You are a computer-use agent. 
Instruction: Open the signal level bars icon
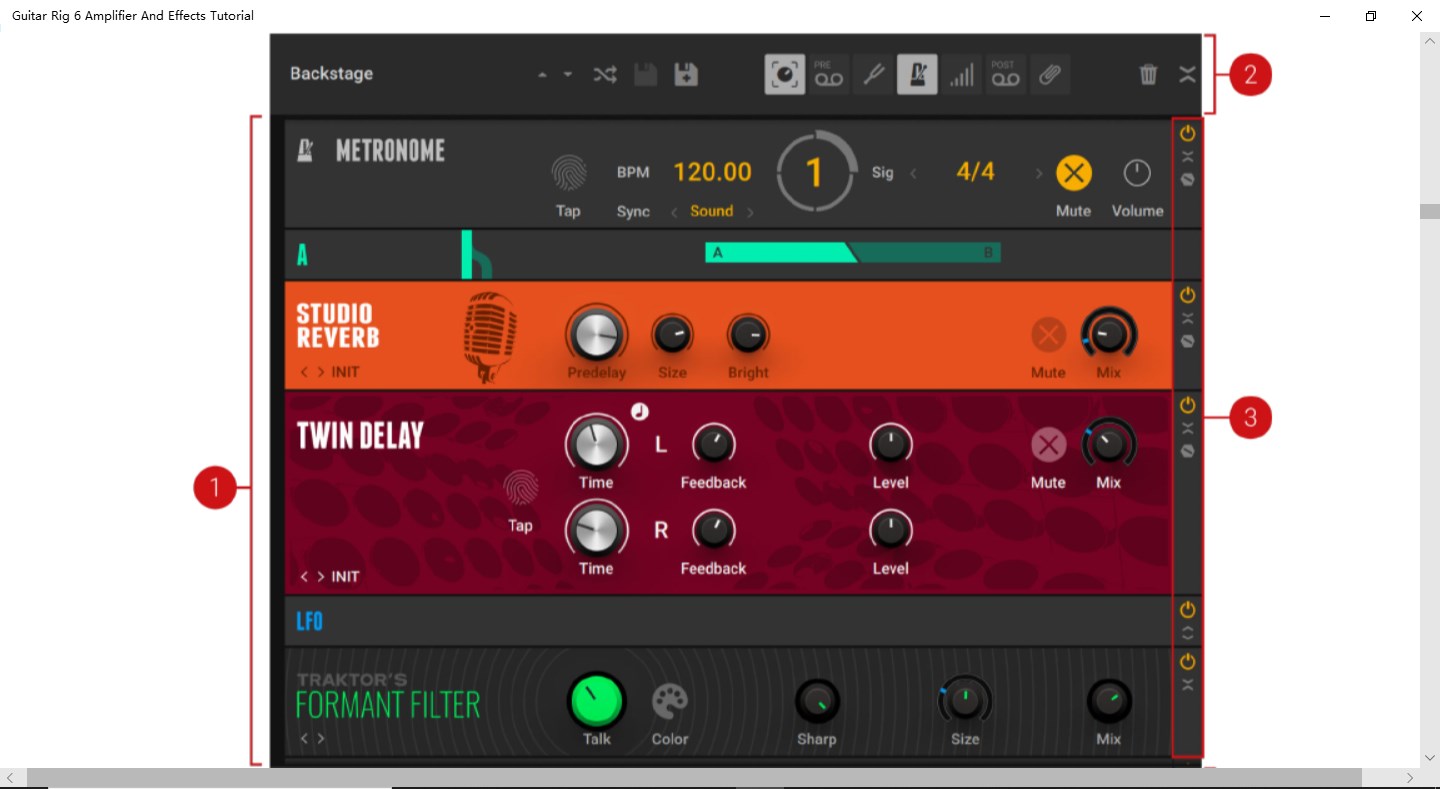(x=961, y=75)
